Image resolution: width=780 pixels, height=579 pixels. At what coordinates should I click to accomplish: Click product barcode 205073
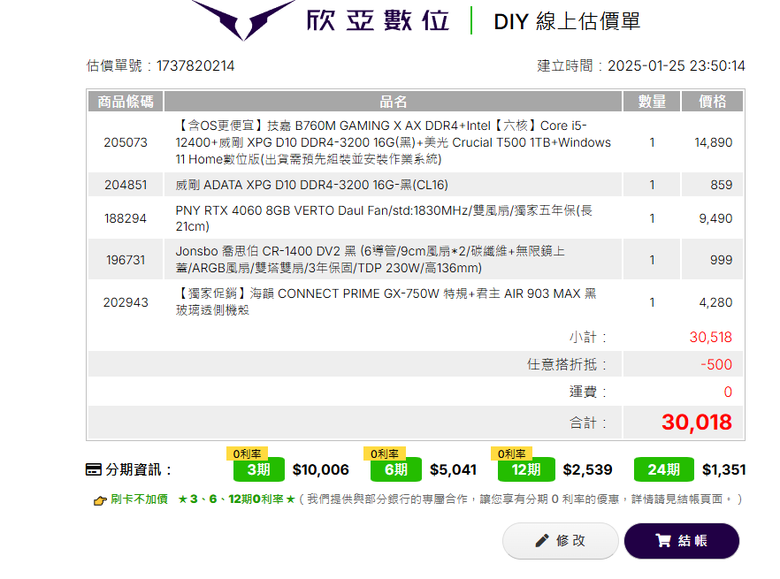point(125,143)
